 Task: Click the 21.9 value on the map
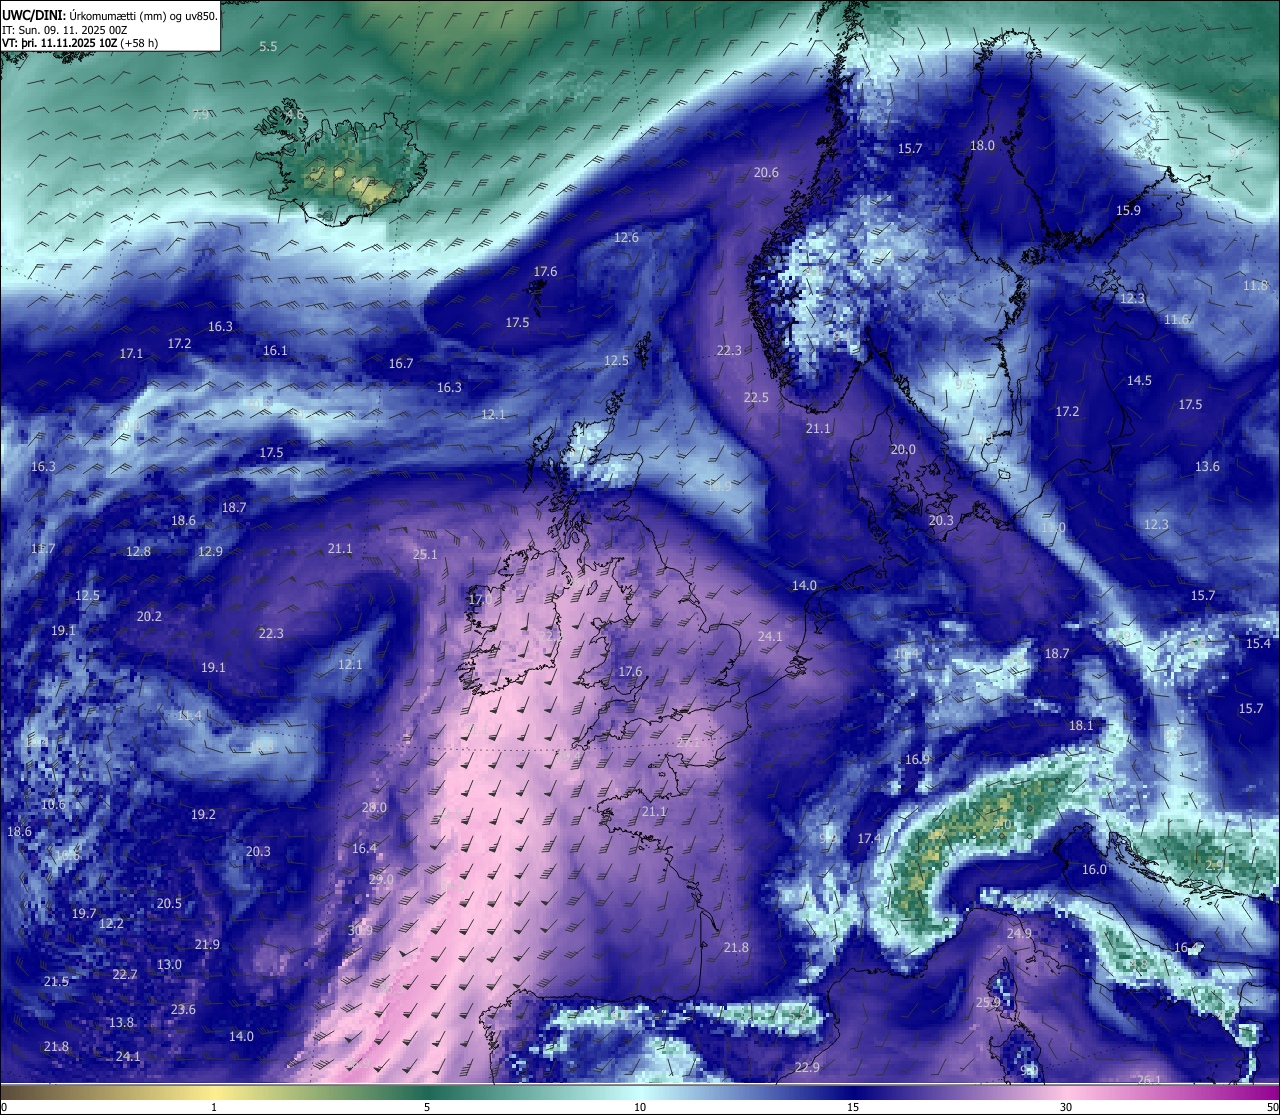coord(207,945)
